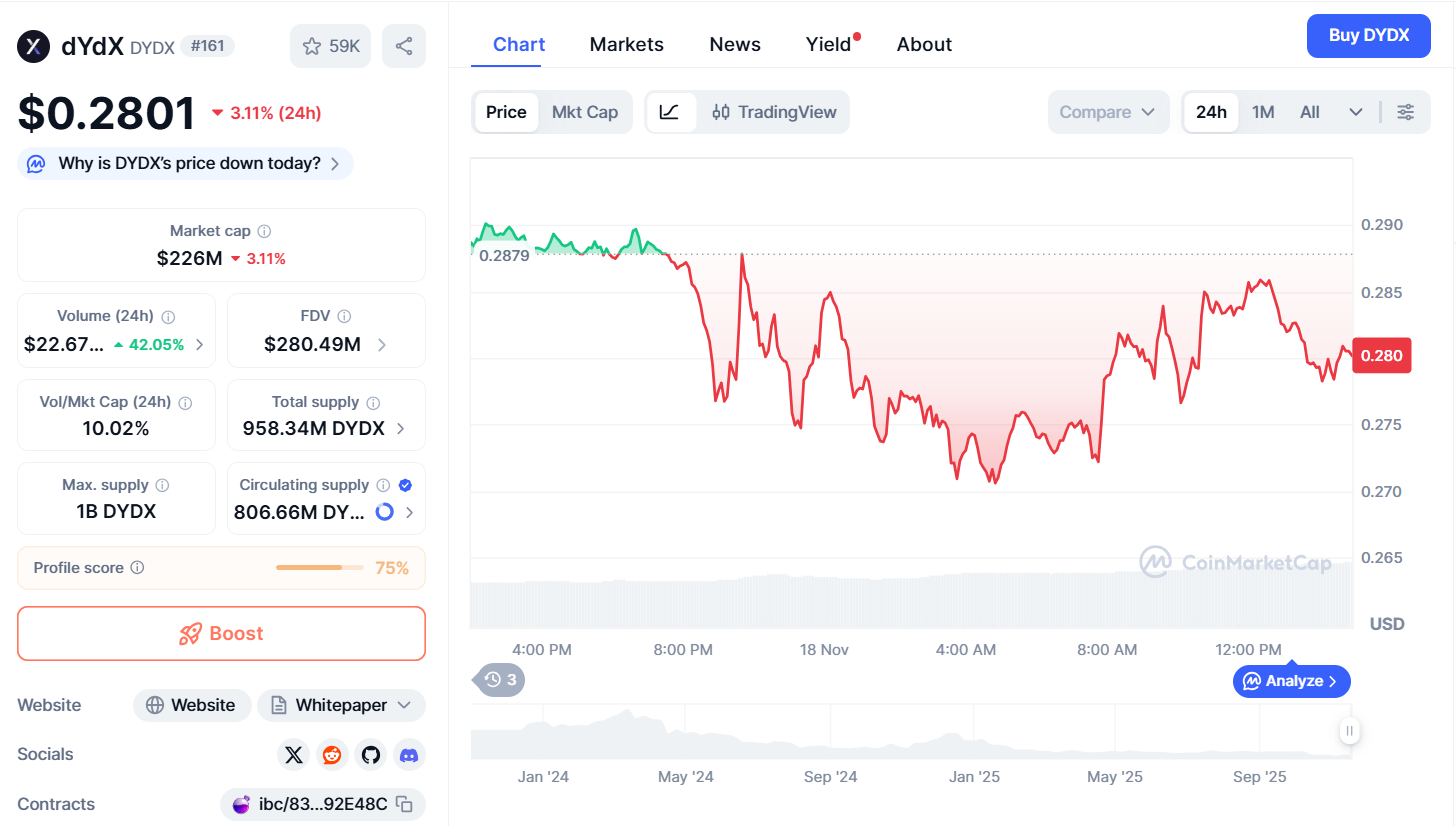
Task: Switch to TradingView candlestick chart
Action: tap(774, 112)
